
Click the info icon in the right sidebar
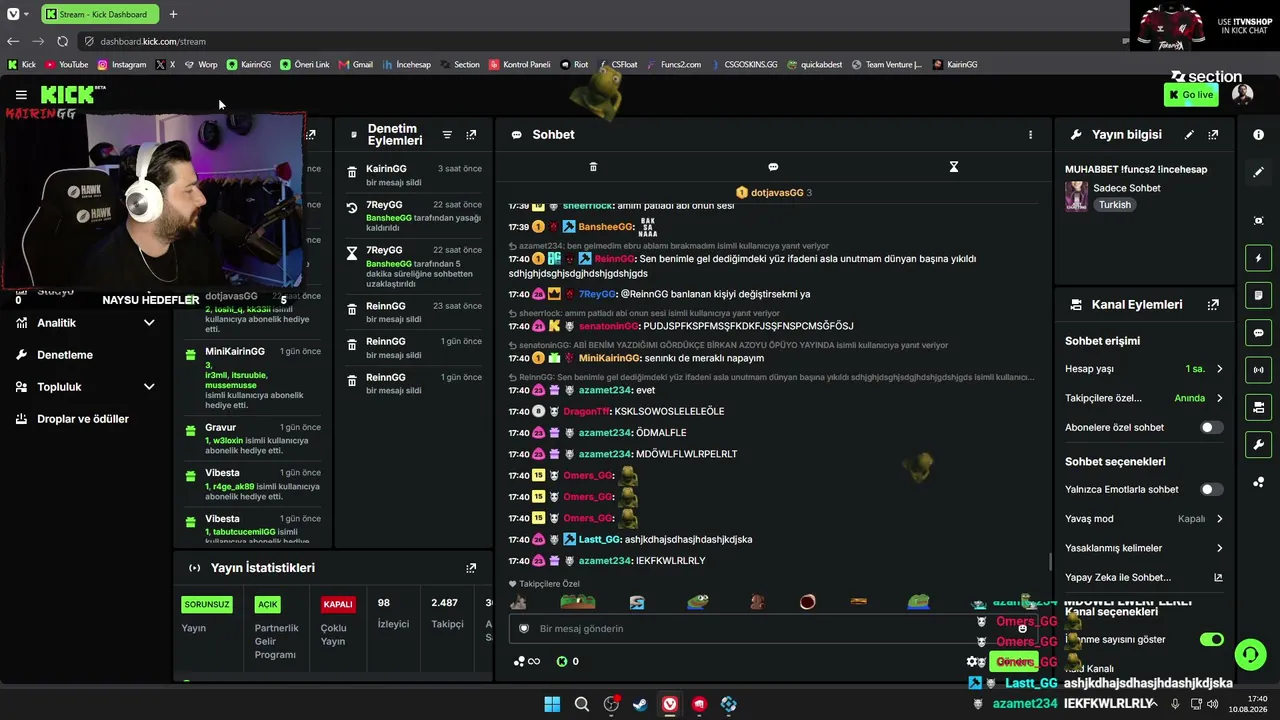[1258, 134]
